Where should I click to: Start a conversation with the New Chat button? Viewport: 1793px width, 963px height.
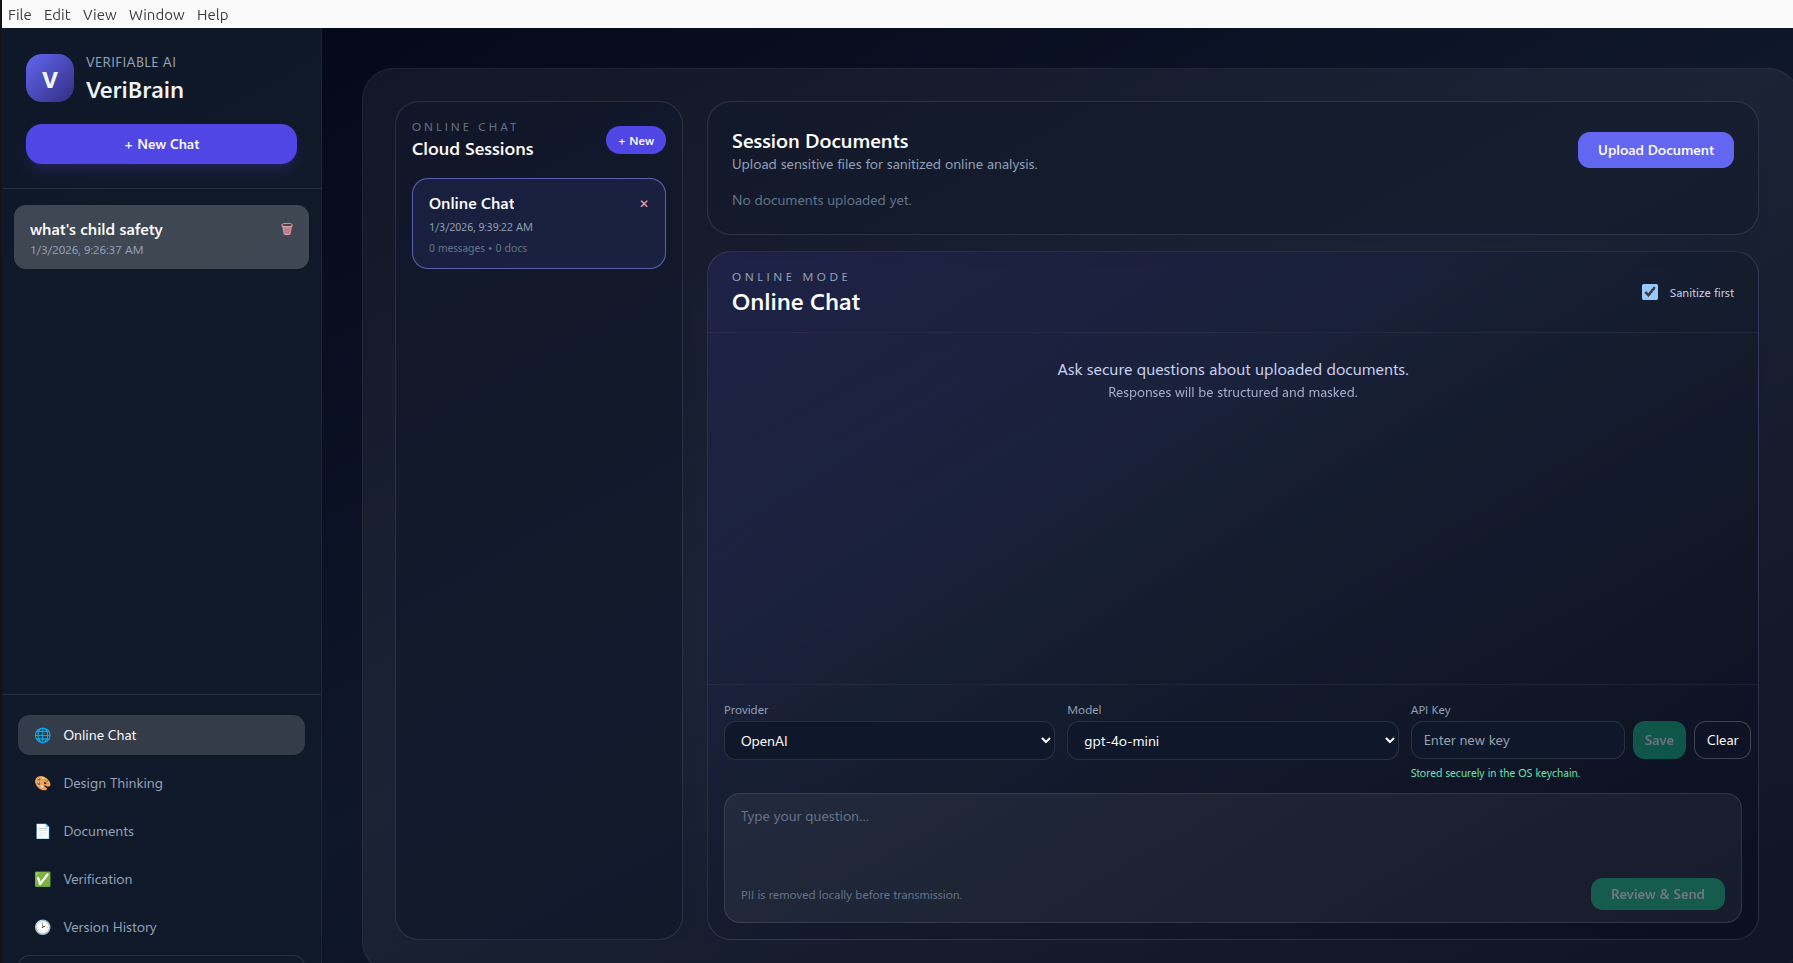160,144
